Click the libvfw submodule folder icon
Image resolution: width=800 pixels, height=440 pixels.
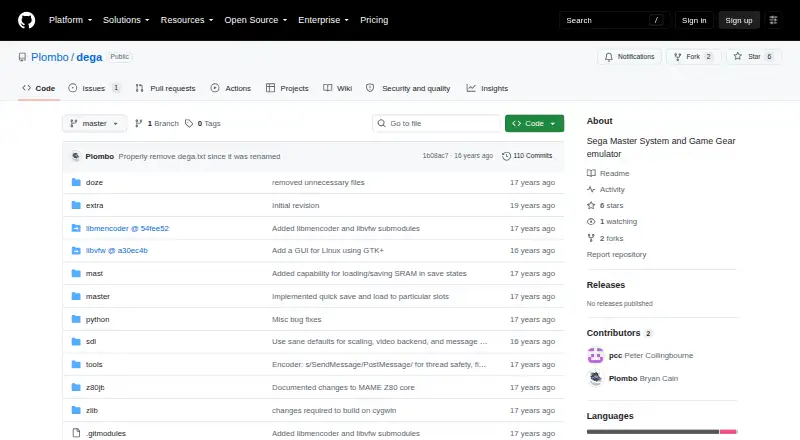pos(76,251)
